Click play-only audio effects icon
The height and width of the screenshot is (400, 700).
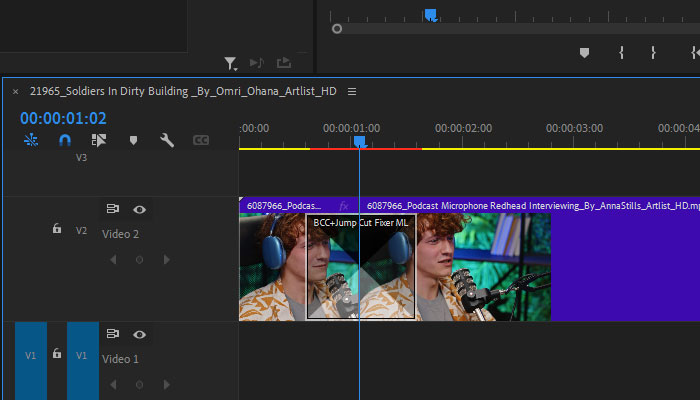coord(257,63)
